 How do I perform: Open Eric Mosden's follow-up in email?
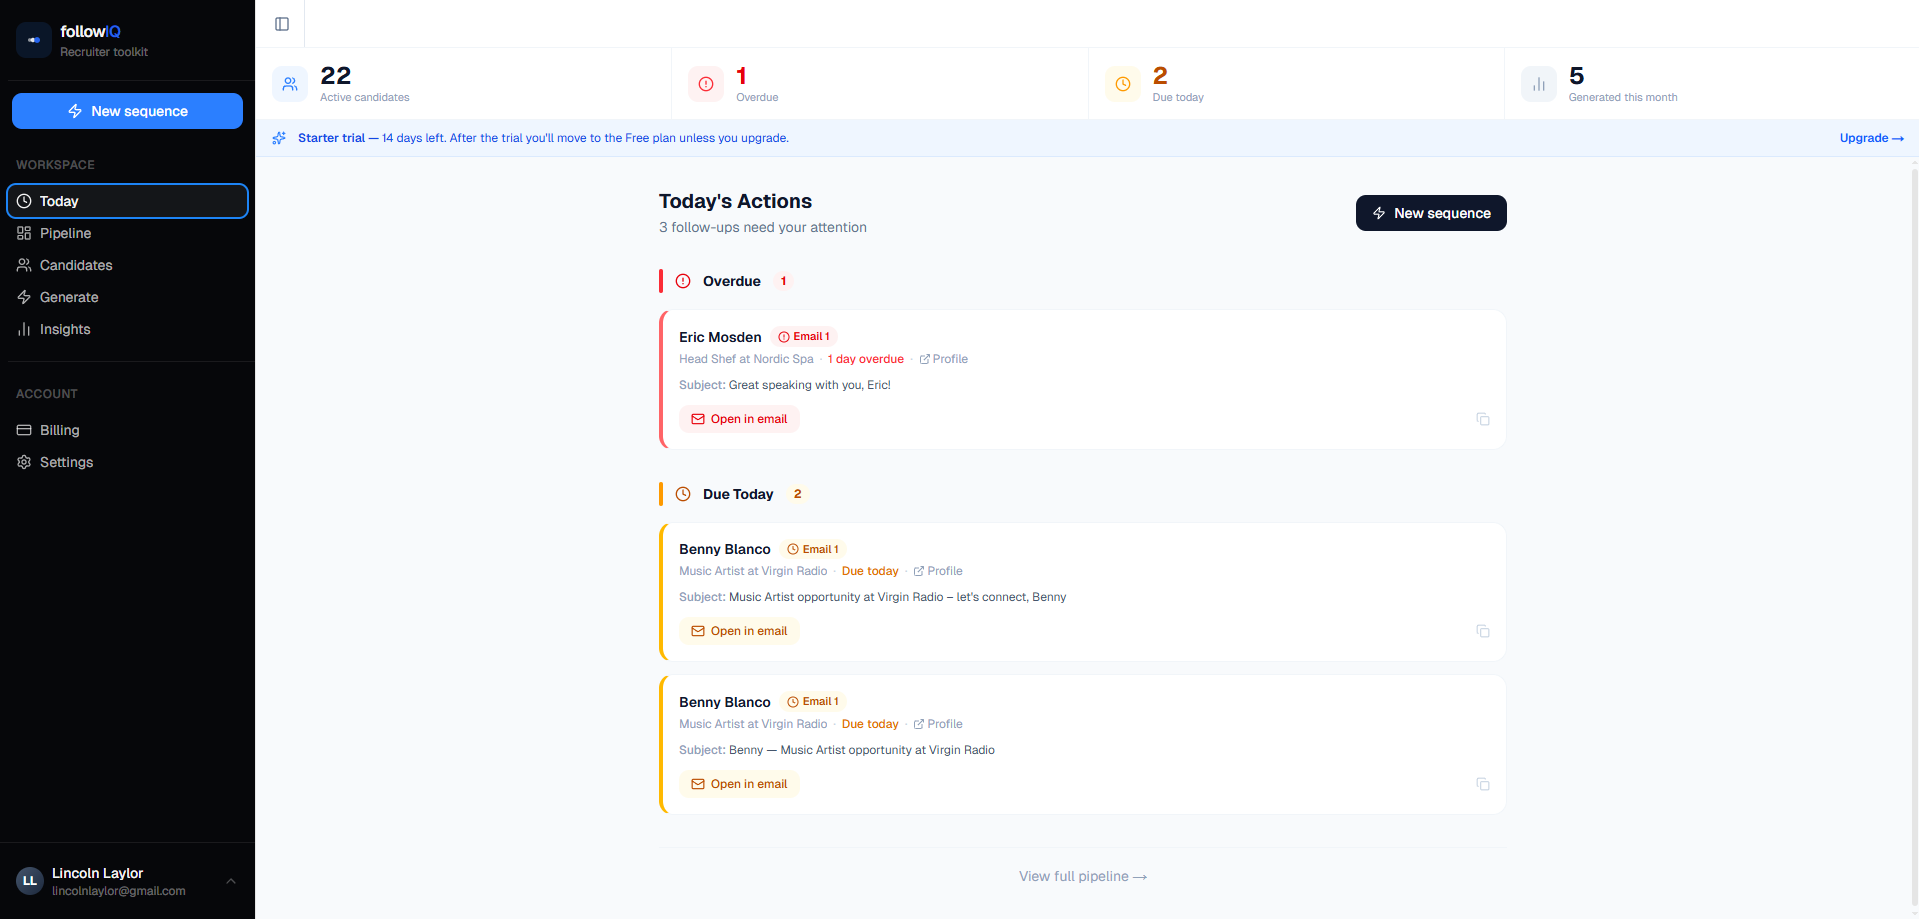click(x=739, y=419)
